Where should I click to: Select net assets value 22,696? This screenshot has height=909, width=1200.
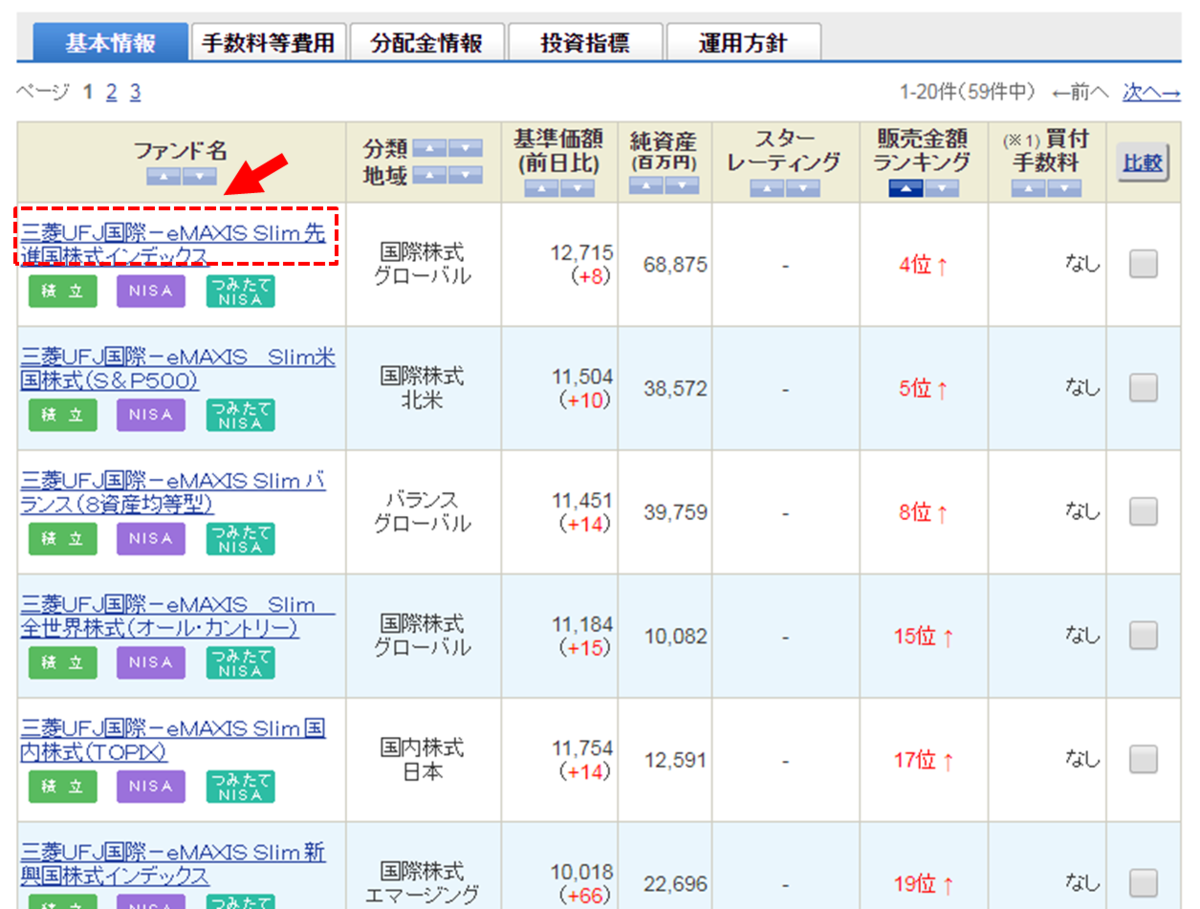(x=675, y=884)
